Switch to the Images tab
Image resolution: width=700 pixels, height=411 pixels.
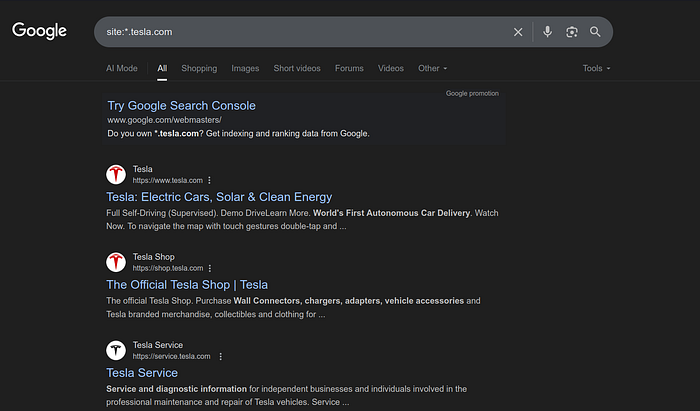(245, 68)
